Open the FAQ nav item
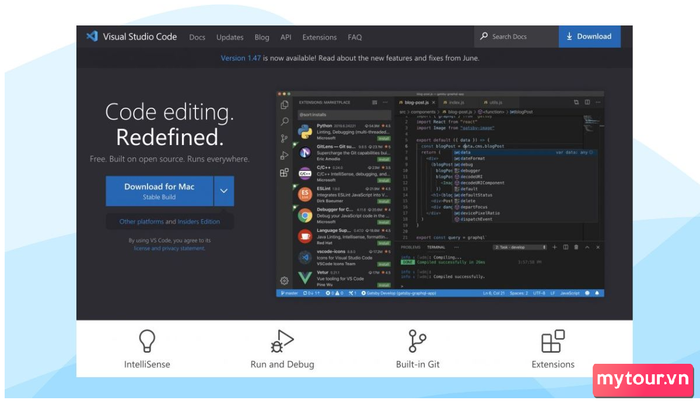 click(x=354, y=37)
